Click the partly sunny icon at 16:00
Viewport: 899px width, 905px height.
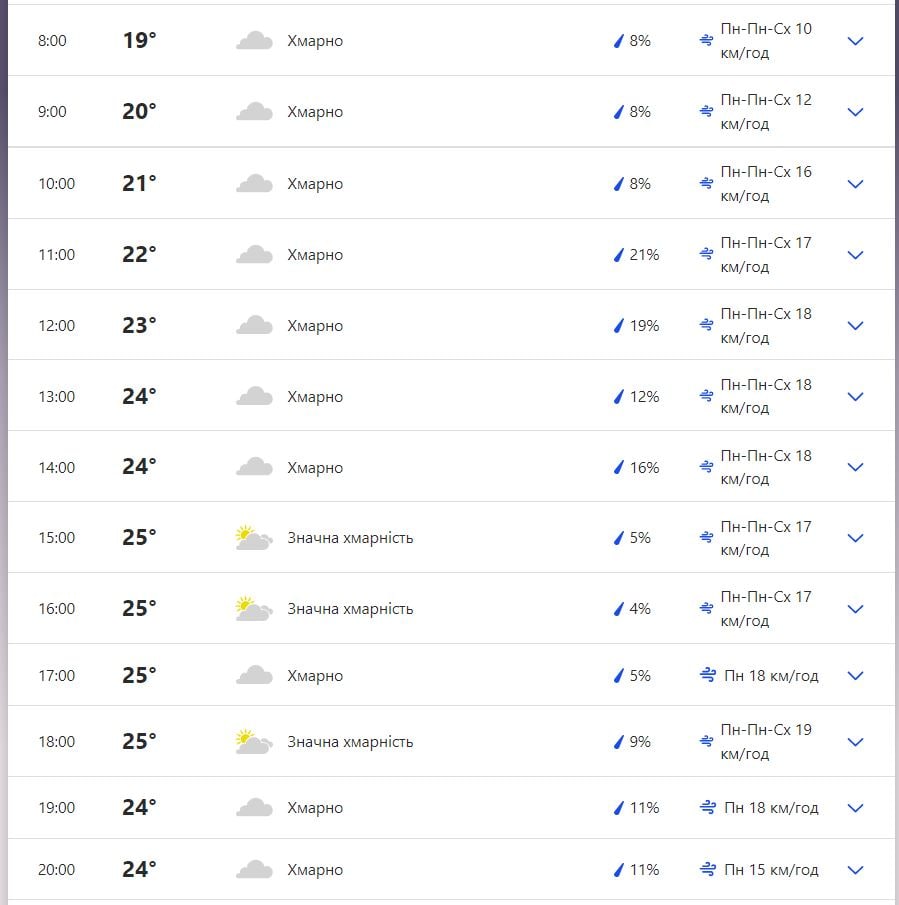[253, 609]
